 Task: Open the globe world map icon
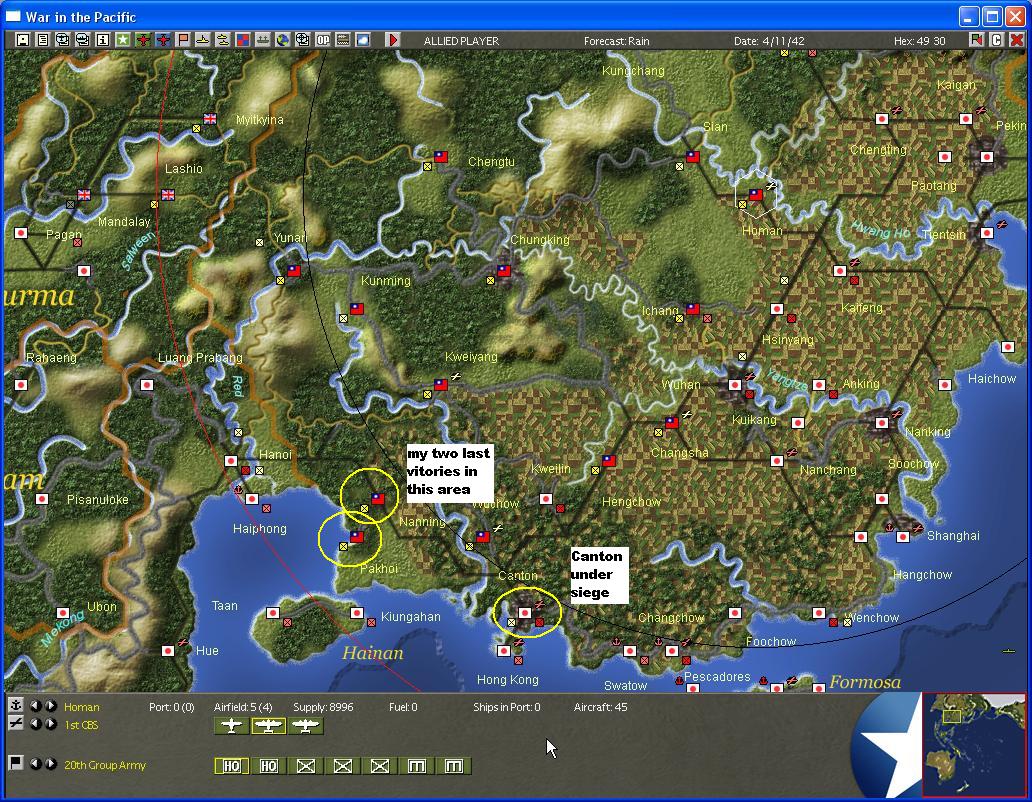tap(282, 40)
